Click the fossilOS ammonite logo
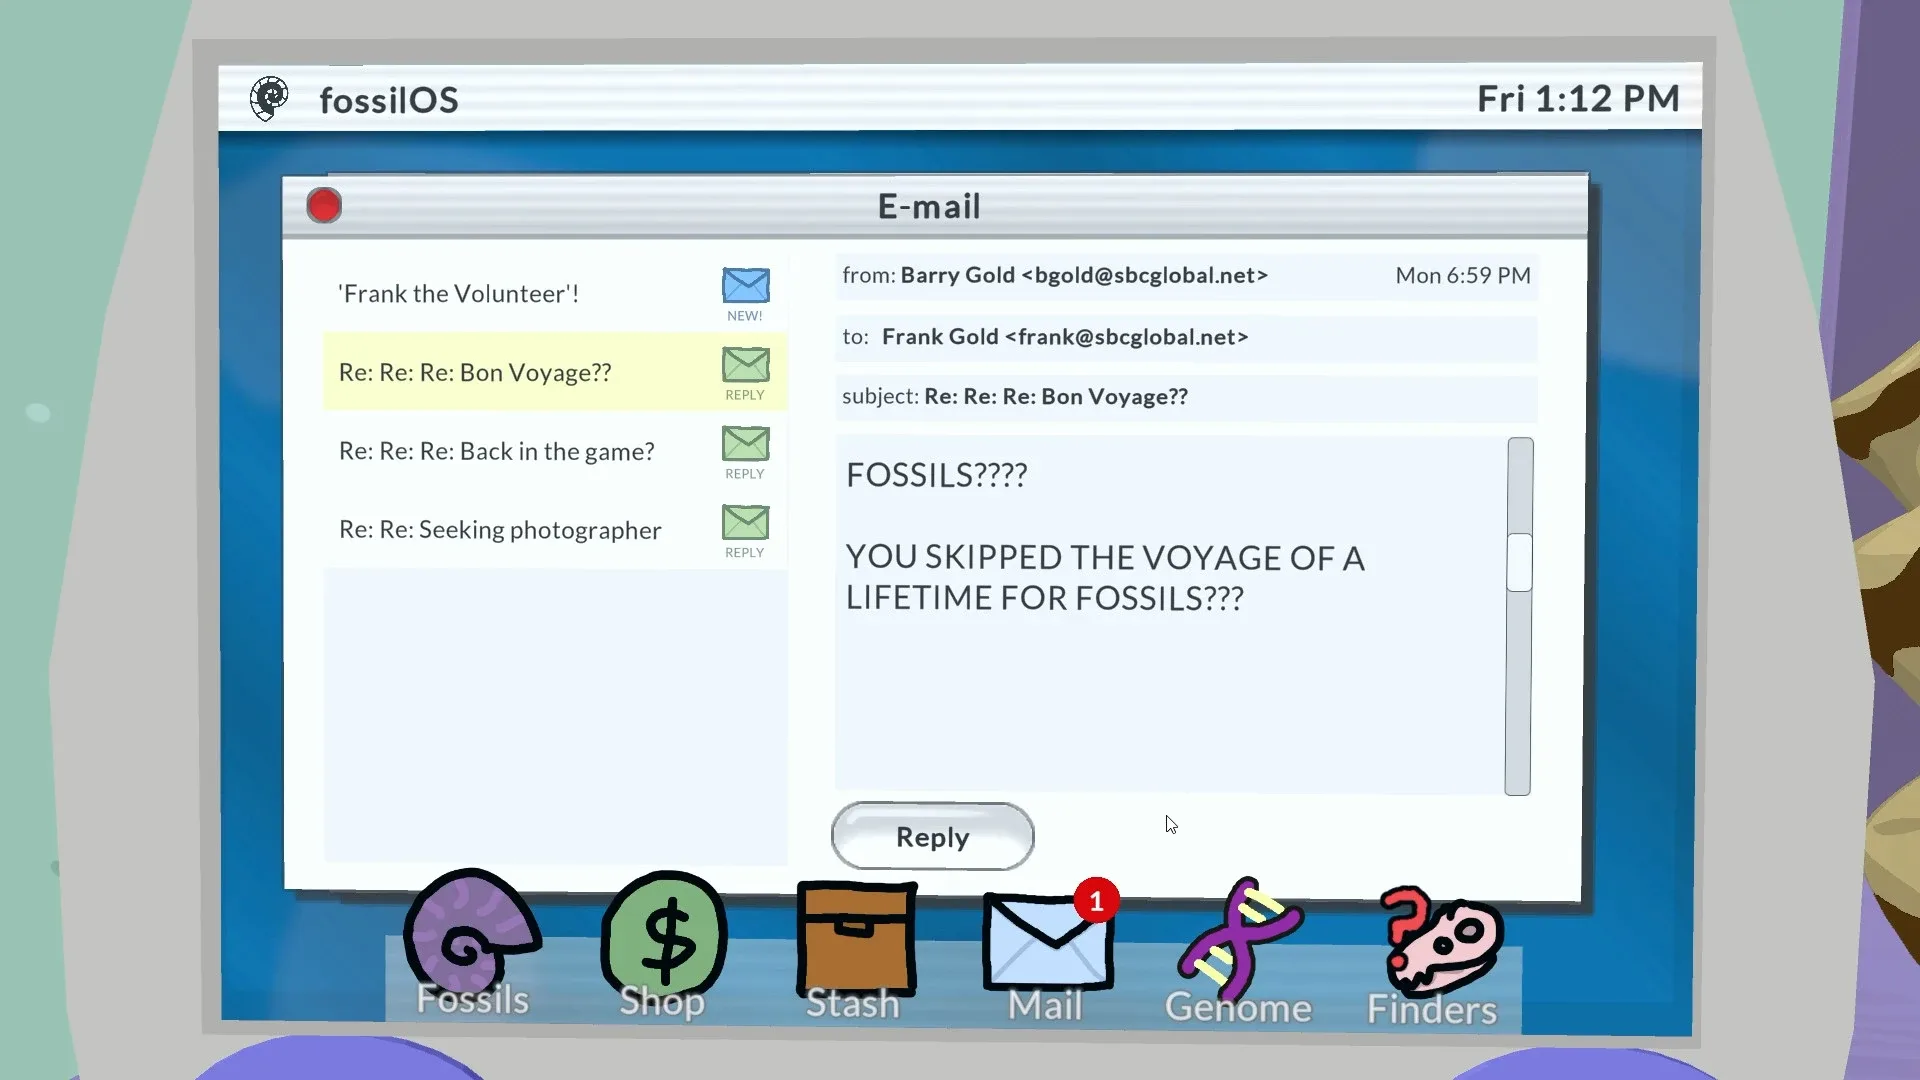 [x=268, y=99]
